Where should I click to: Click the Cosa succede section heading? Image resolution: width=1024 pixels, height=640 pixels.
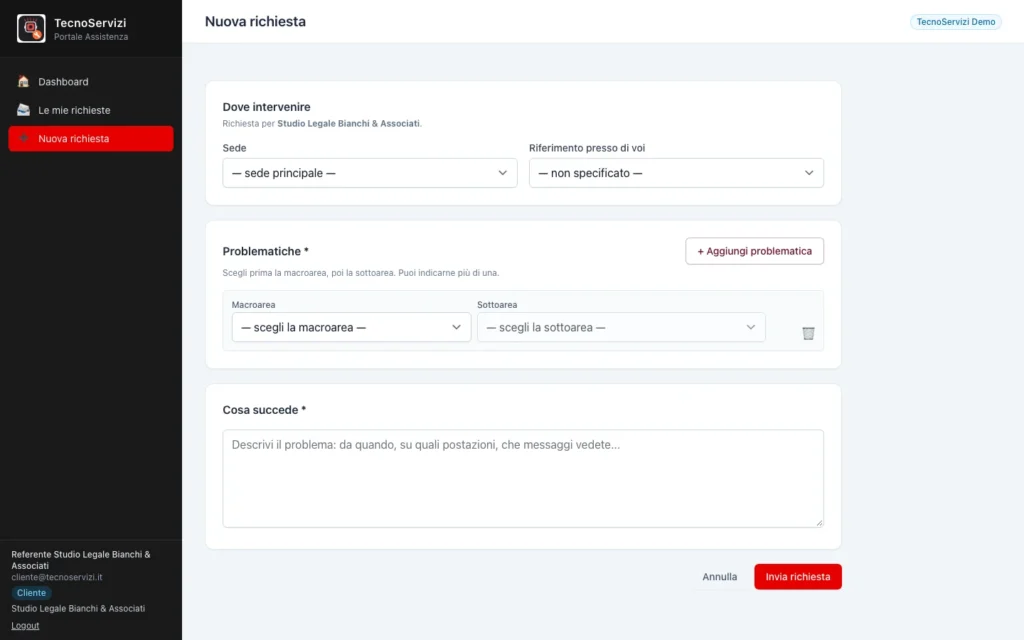pos(264,410)
